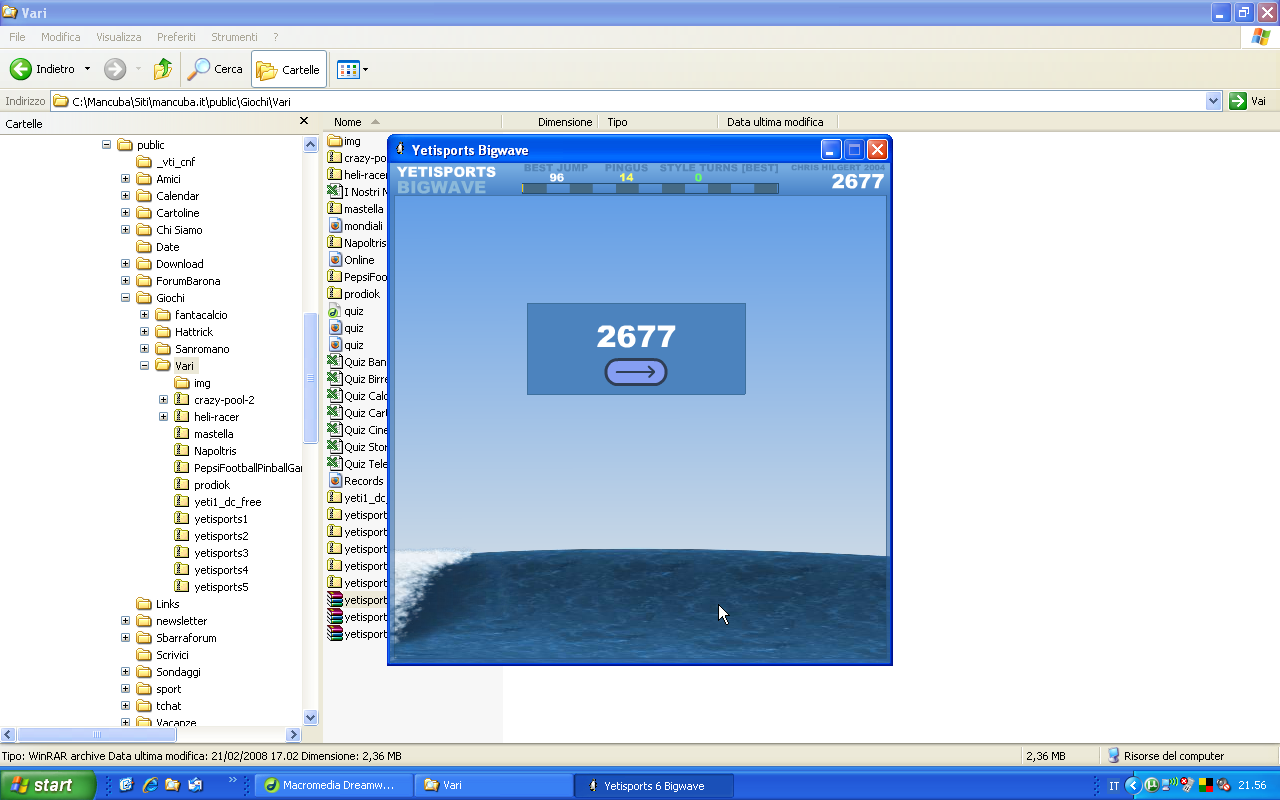This screenshot has height=800, width=1280.
Task: Click the arrow continue button in game
Action: 636,372
